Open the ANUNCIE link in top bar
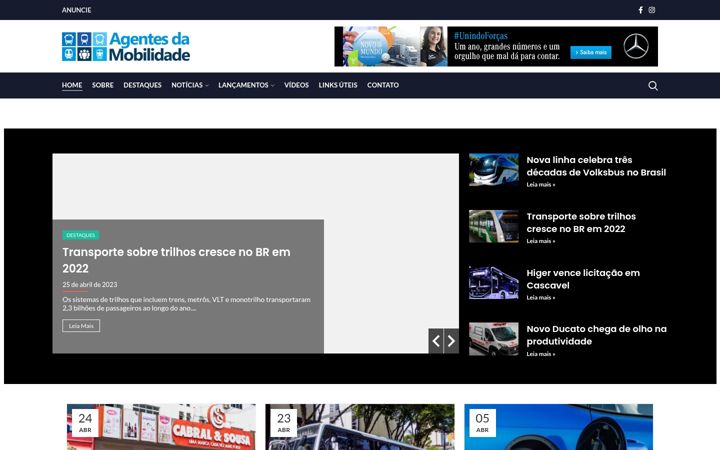This screenshot has width=720, height=450. pyautogui.click(x=76, y=10)
